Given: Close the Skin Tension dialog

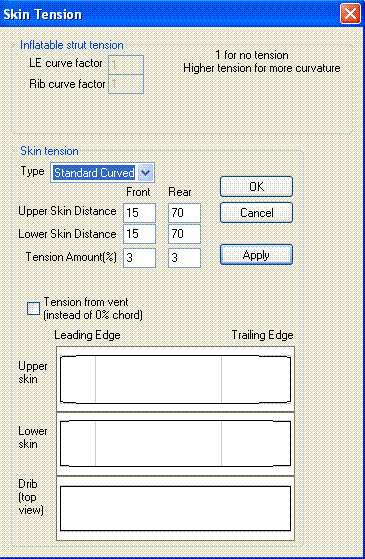Looking at the screenshot, I should coord(350,14).
